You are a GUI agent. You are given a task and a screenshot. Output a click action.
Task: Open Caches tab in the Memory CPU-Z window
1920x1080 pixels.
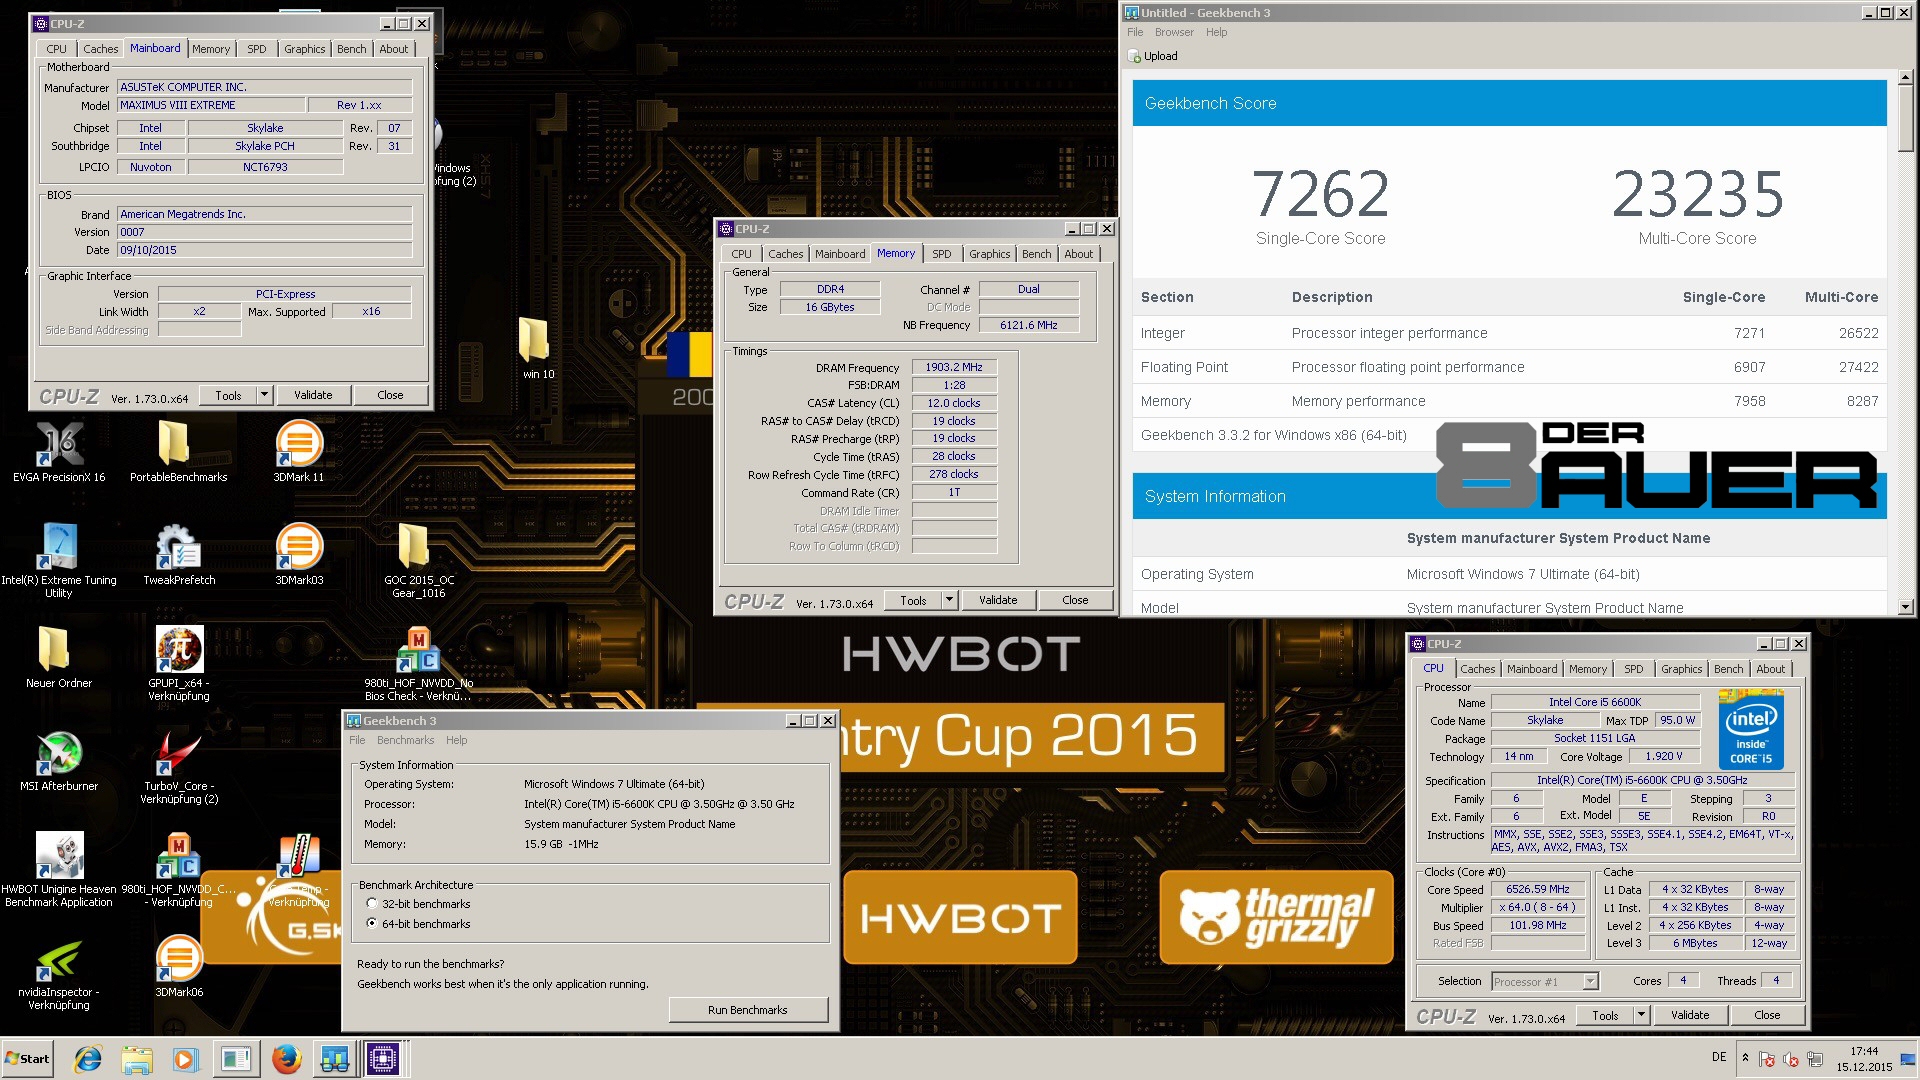click(785, 254)
